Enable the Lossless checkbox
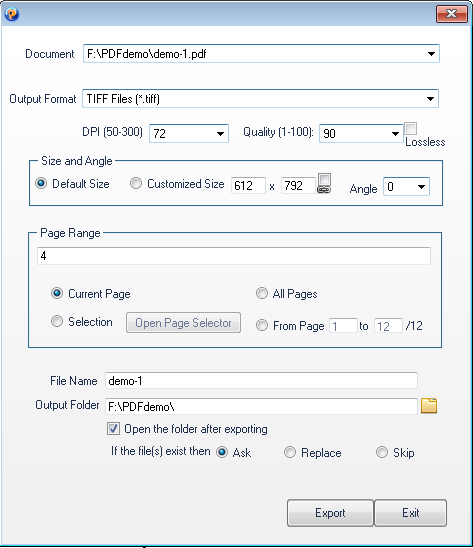 click(x=411, y=128)
